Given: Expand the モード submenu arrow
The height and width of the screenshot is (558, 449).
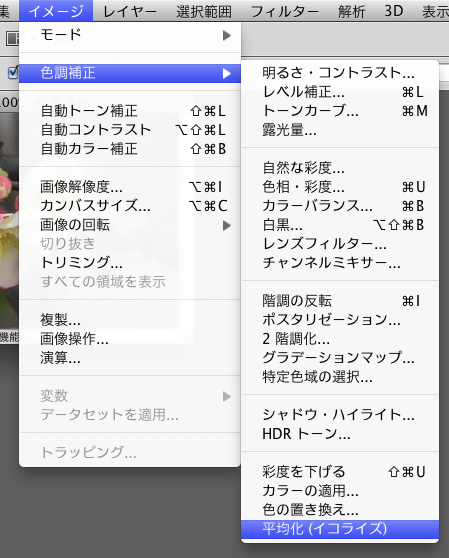Looking at the screenshot, I should 227,35.
